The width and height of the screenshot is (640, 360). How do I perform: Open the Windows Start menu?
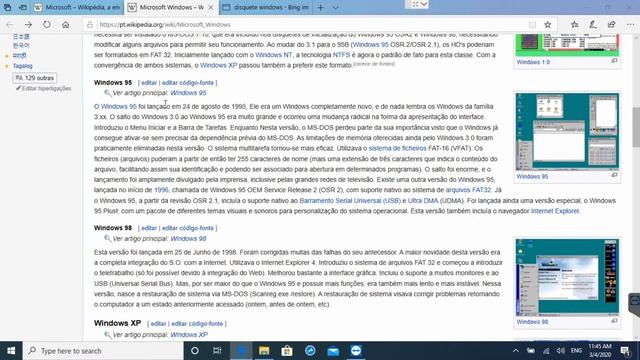(11, 351)
